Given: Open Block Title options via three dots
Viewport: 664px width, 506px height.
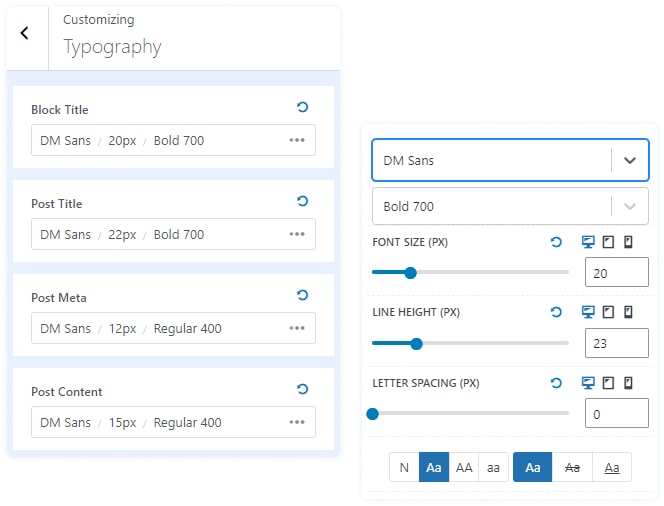Looking at the screenshot, I should pos(297,140).
